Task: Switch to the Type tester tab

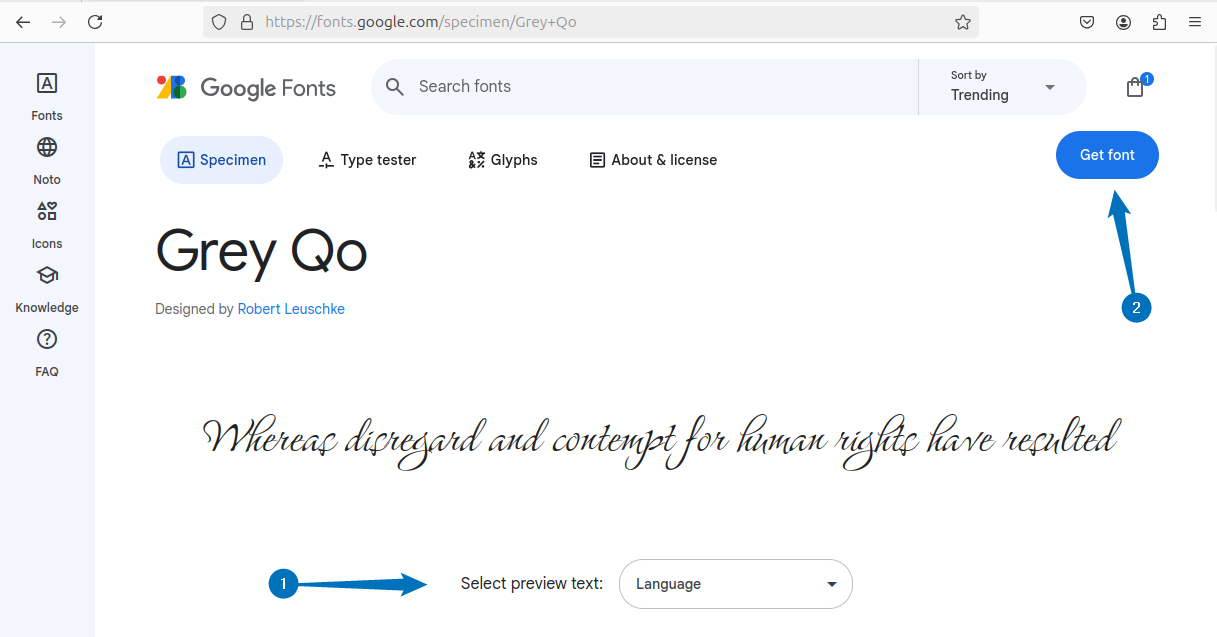Action: click(366, 159)
